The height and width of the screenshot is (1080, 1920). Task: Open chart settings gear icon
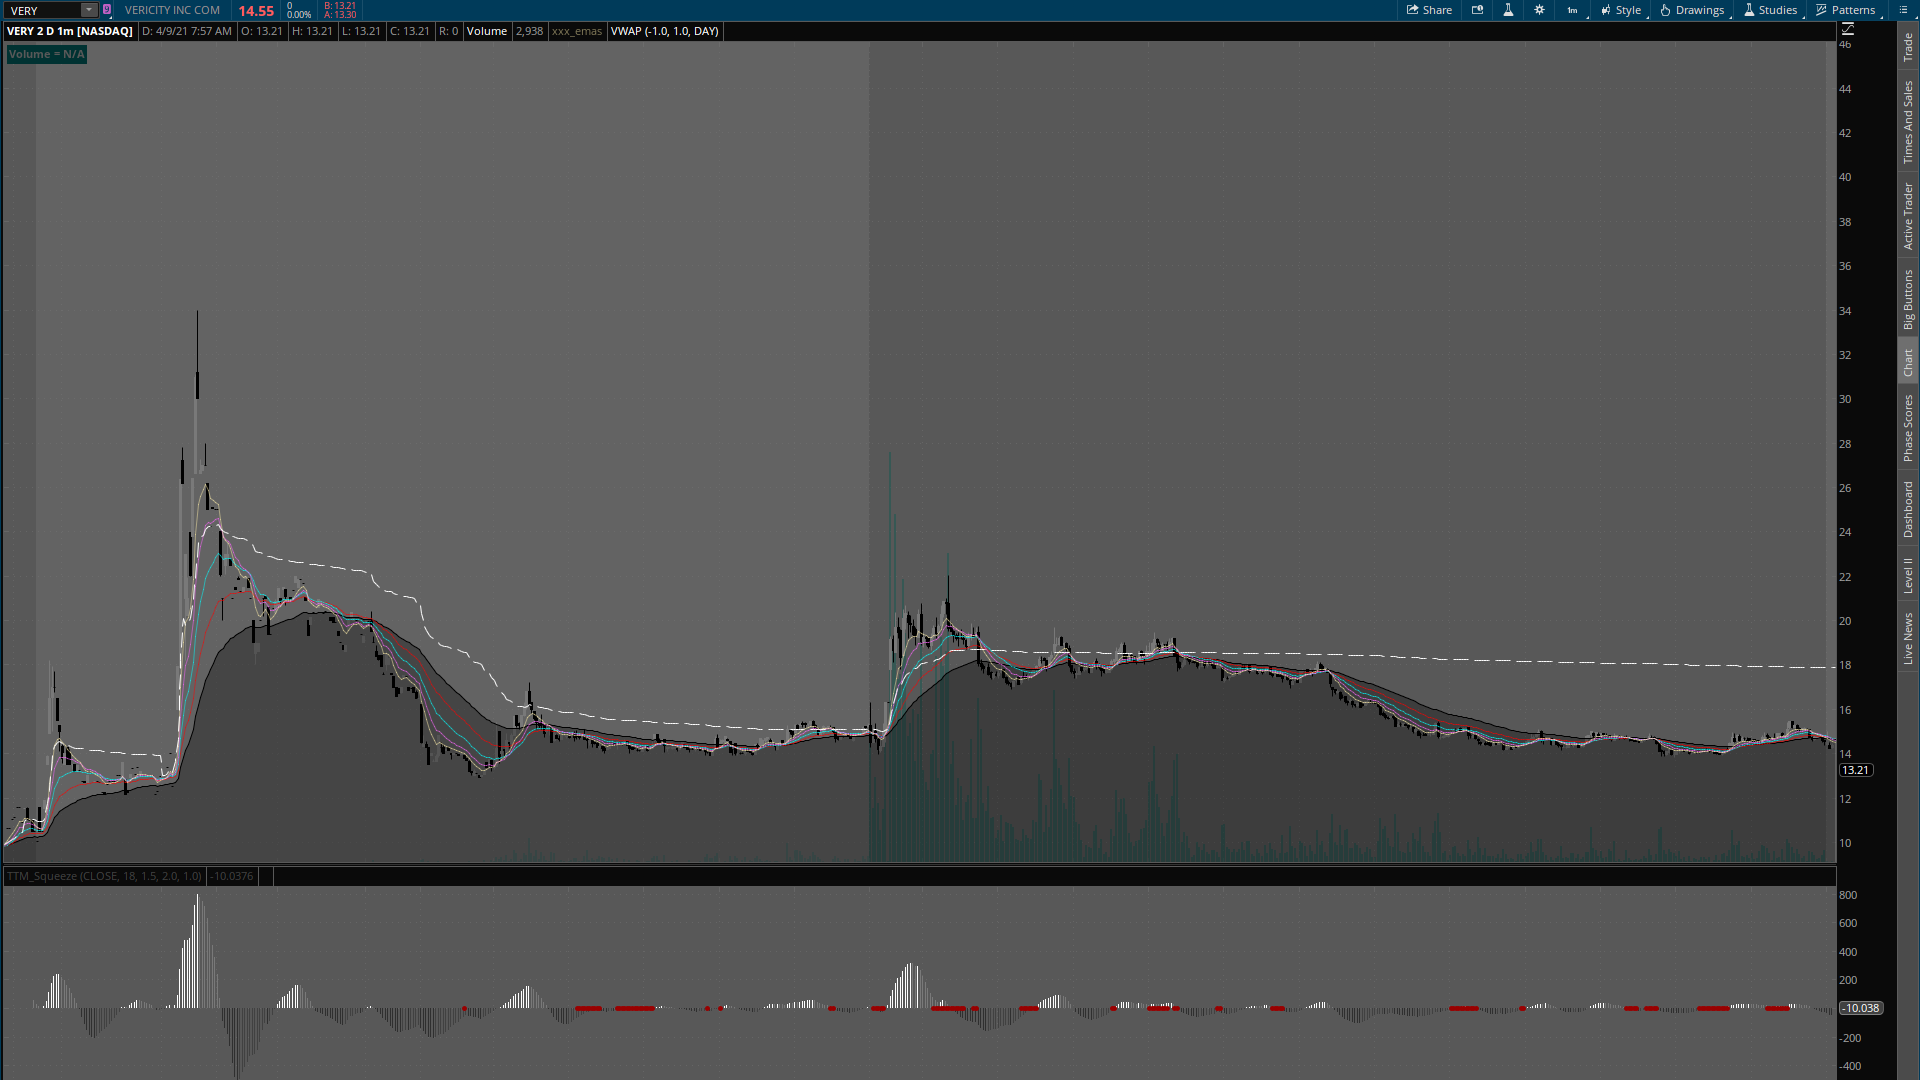click(x=1539, y=10)
